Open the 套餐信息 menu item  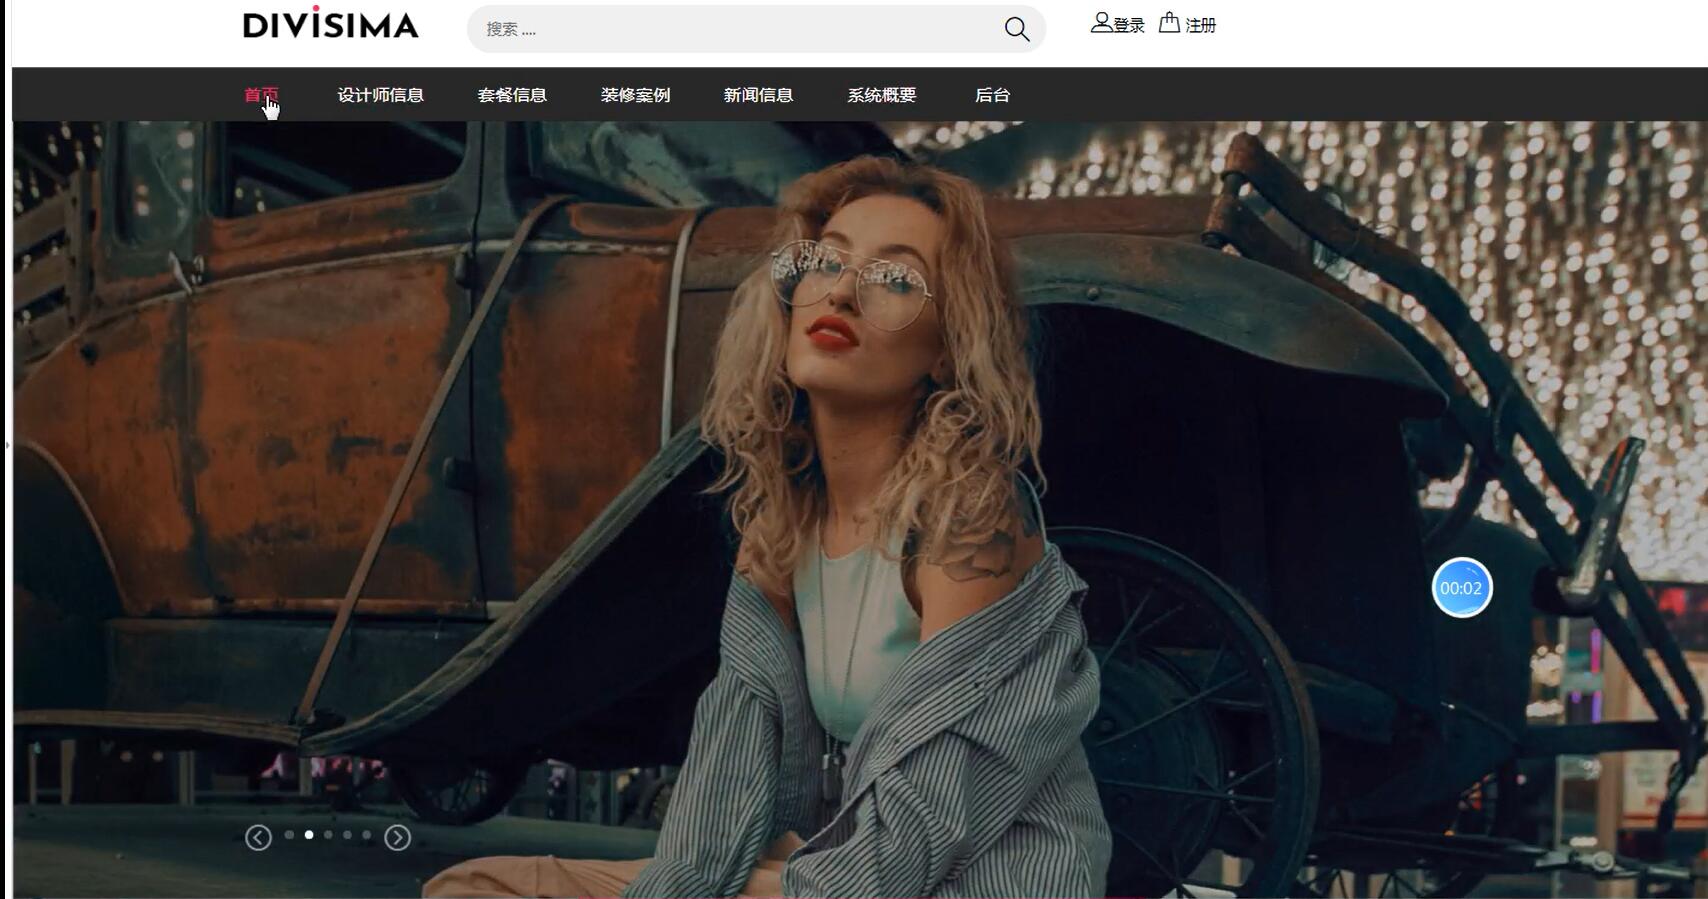512,95
